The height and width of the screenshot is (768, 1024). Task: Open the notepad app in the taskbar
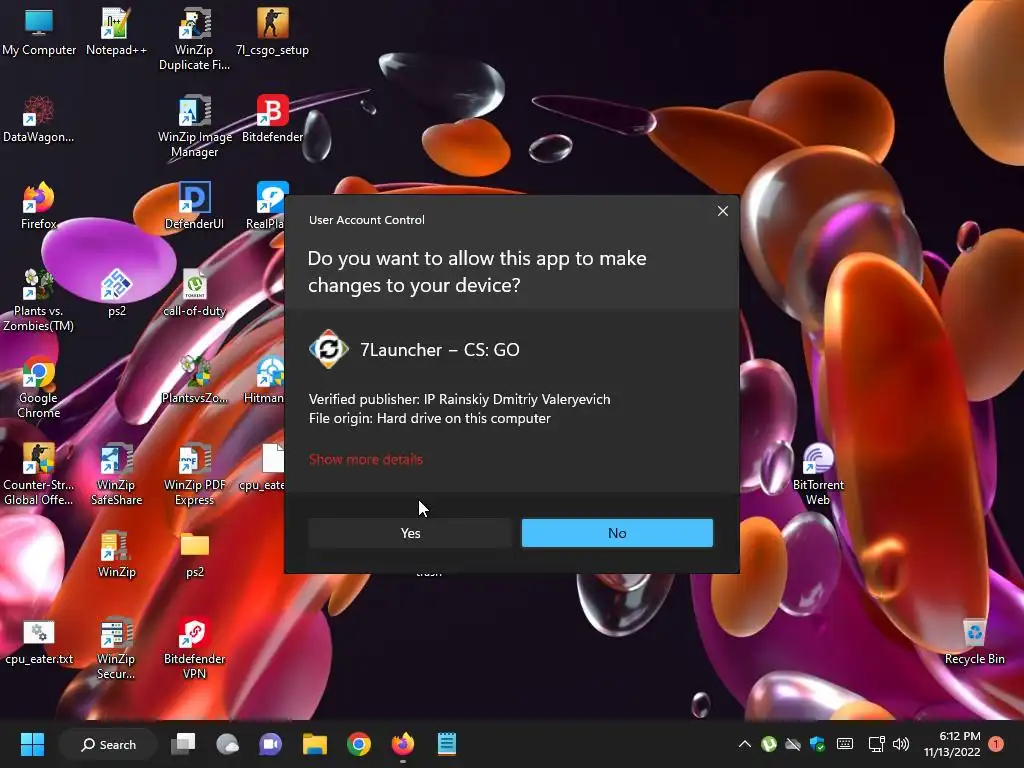click(x=447, y=744)
